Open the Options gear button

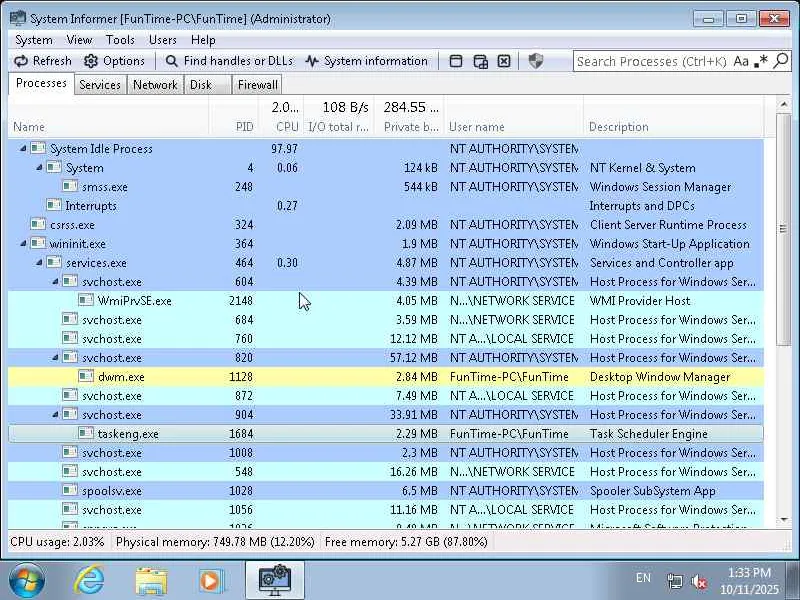point(114,61)
